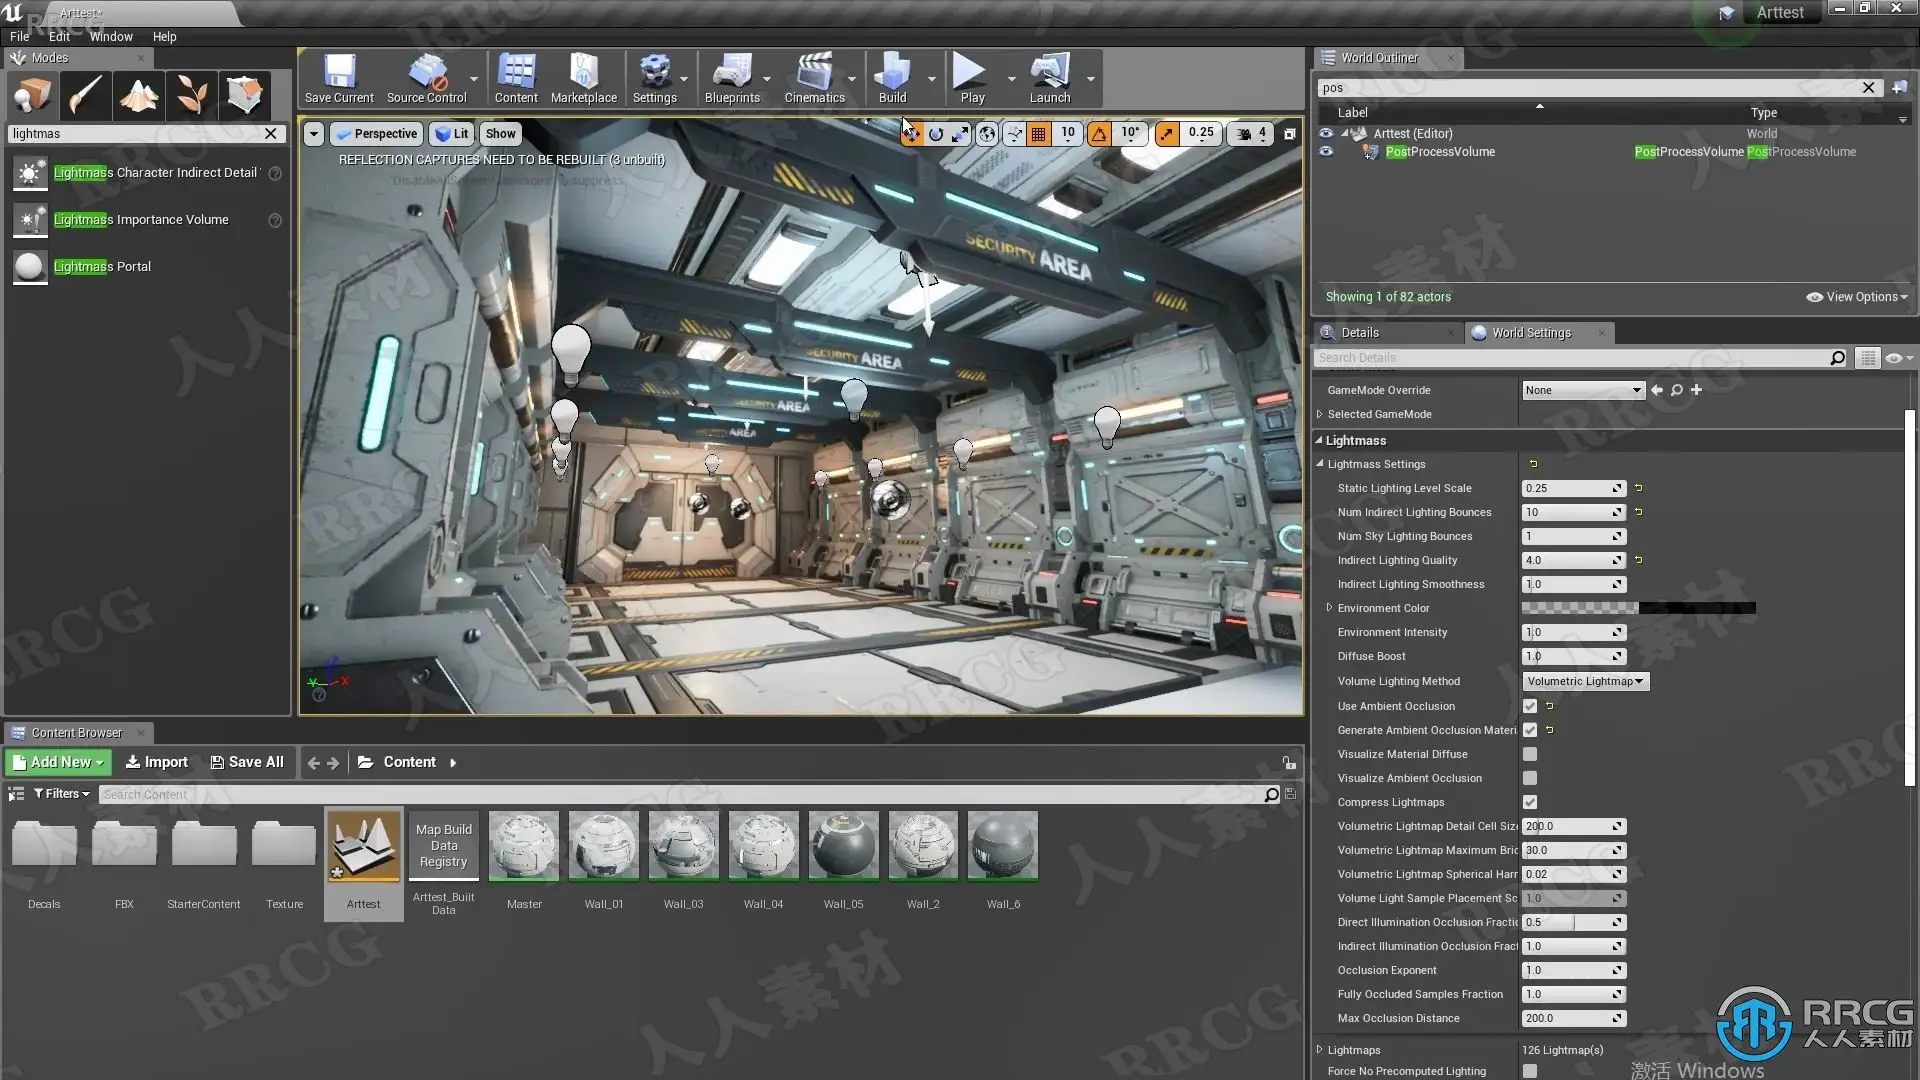This screenshot has height=1080, width=1920.
Task: Open the Window menu
Action: tap(111, 36)
